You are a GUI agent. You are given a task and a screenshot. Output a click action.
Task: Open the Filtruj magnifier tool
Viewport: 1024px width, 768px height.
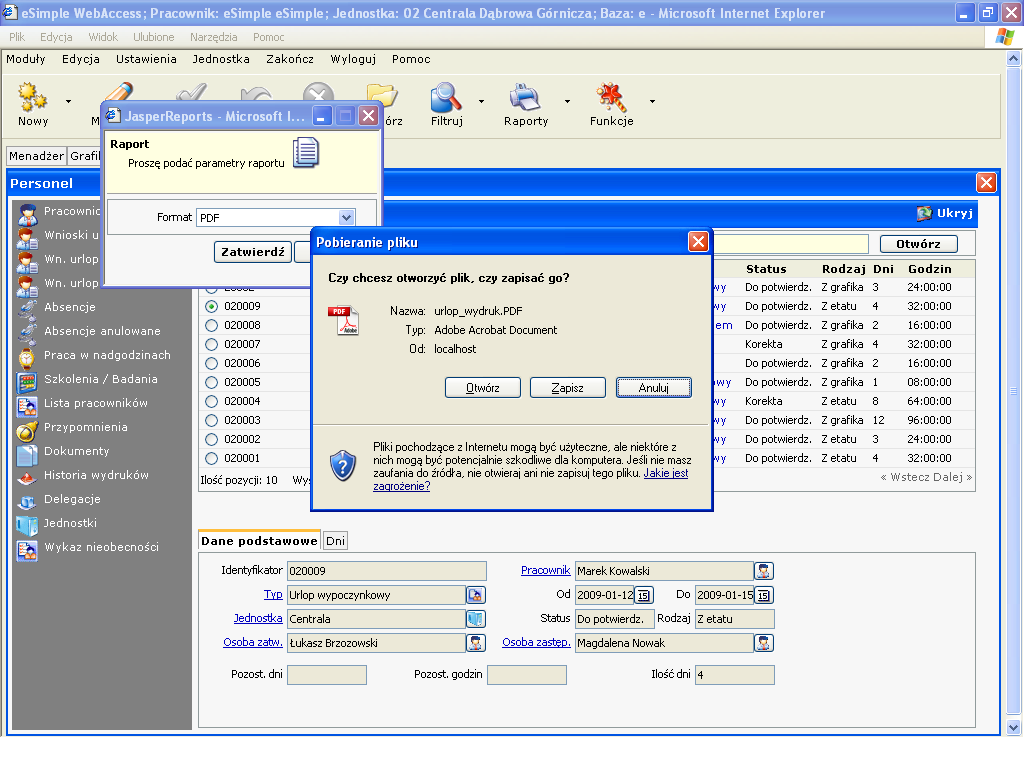(447, 97)
